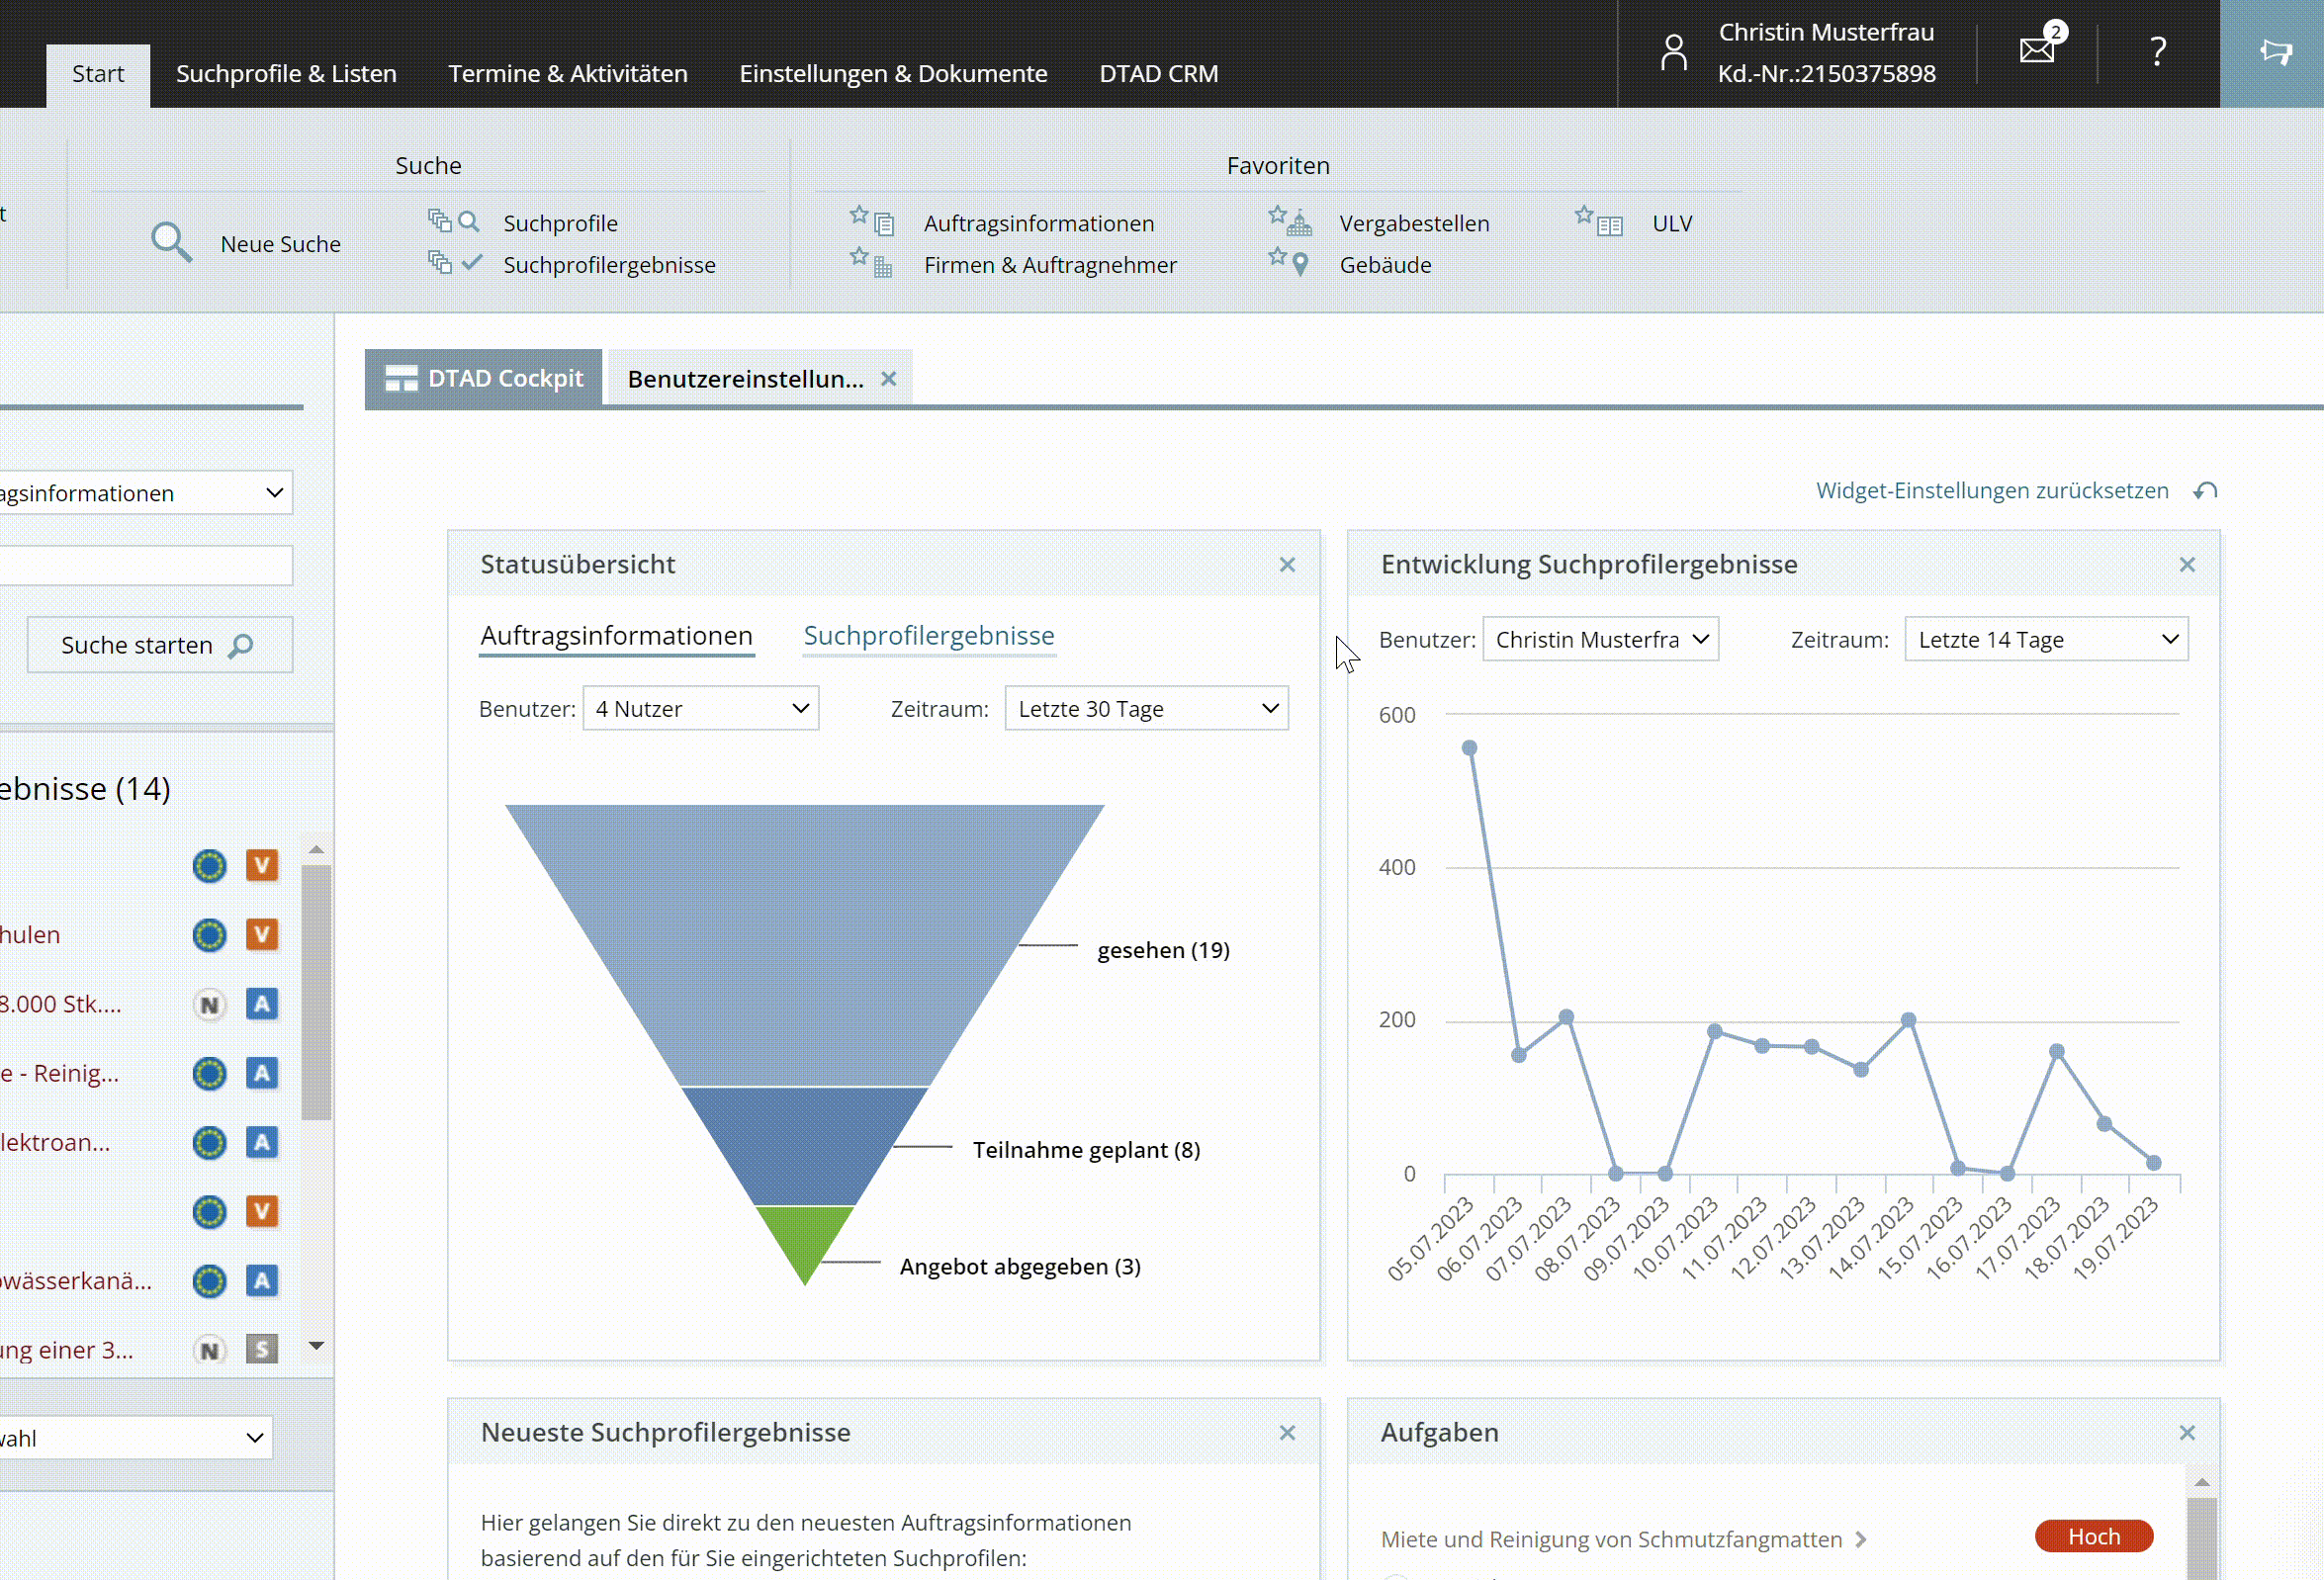Viewport: 2324px width, 1580px height.
Task: Click the user profile icon
Action: point(1673,52)
